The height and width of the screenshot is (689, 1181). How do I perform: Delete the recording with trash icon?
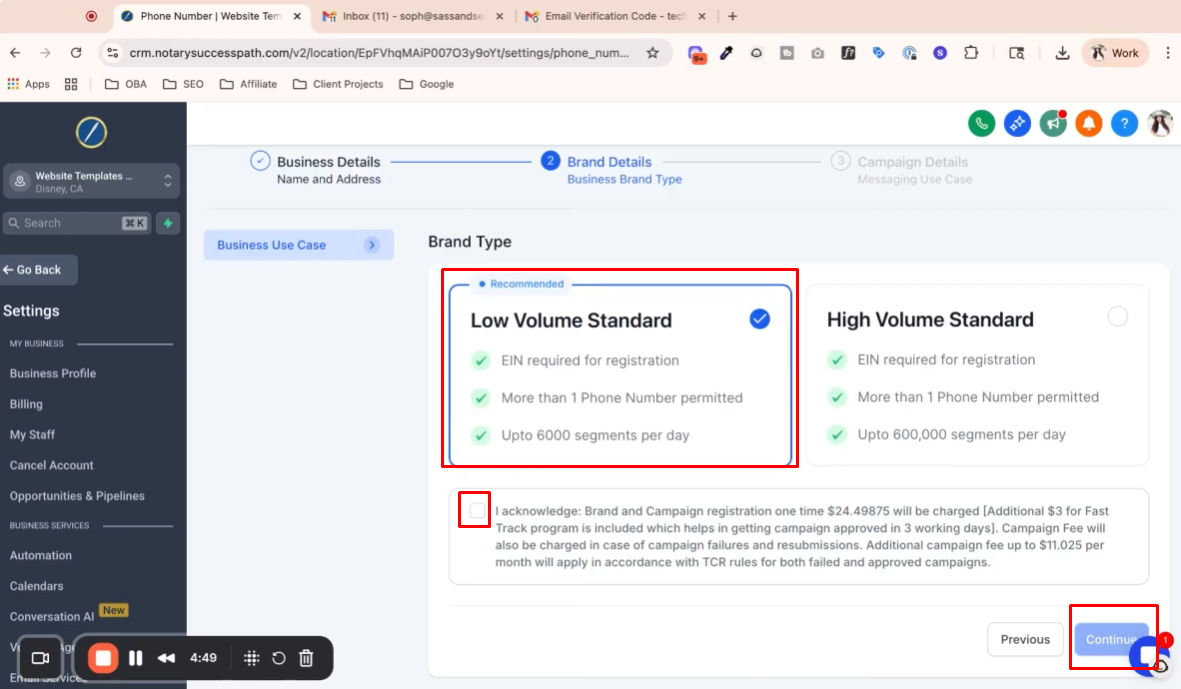306,658
